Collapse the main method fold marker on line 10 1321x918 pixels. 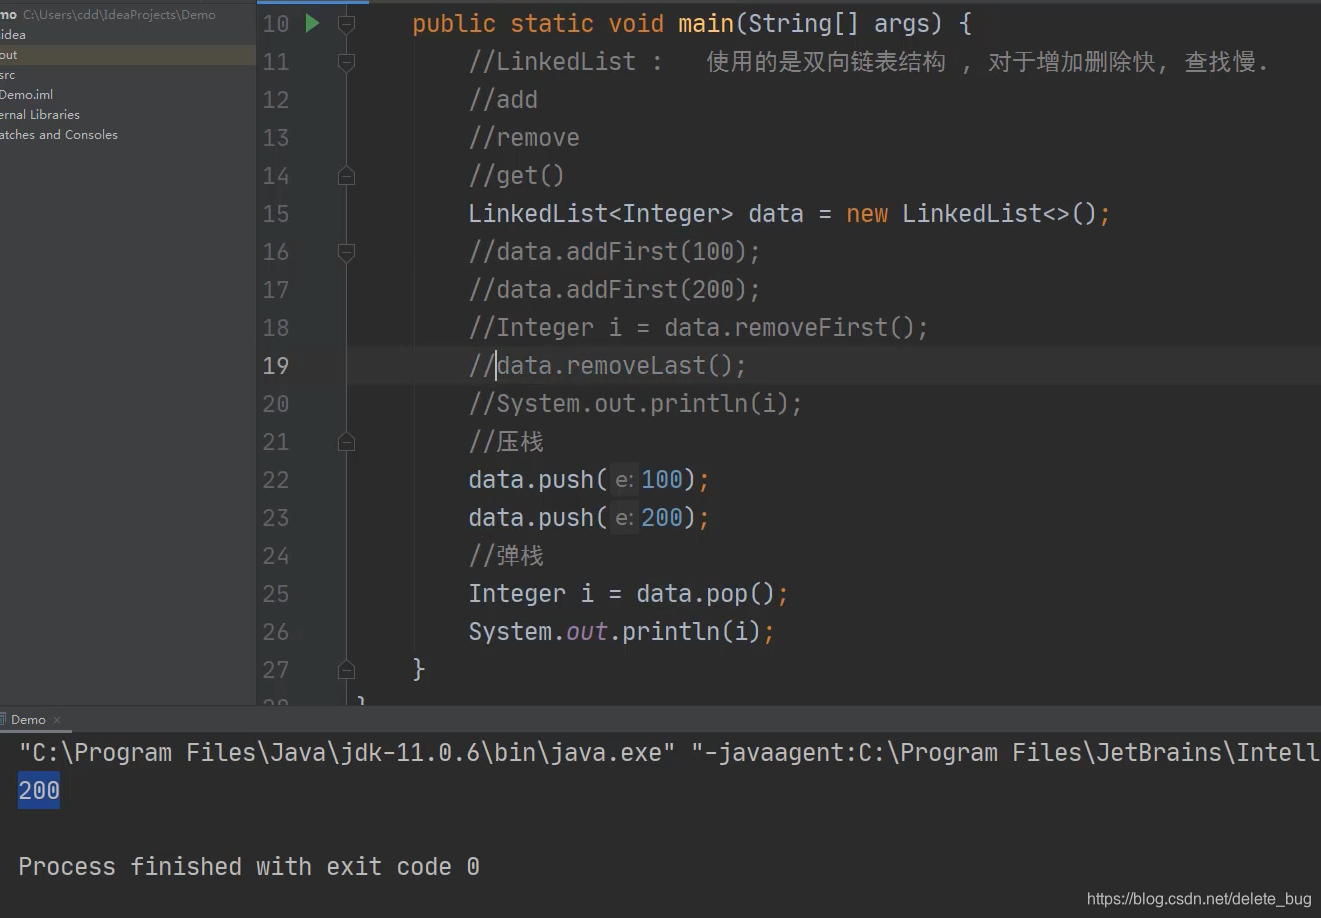tap(346, 24)
